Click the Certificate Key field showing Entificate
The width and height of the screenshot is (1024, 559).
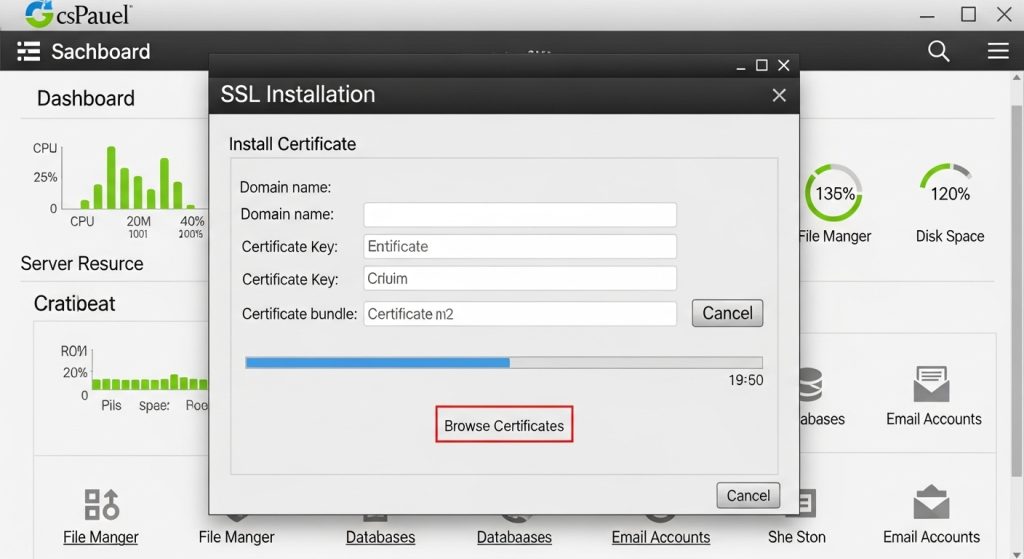click(520, 246)
